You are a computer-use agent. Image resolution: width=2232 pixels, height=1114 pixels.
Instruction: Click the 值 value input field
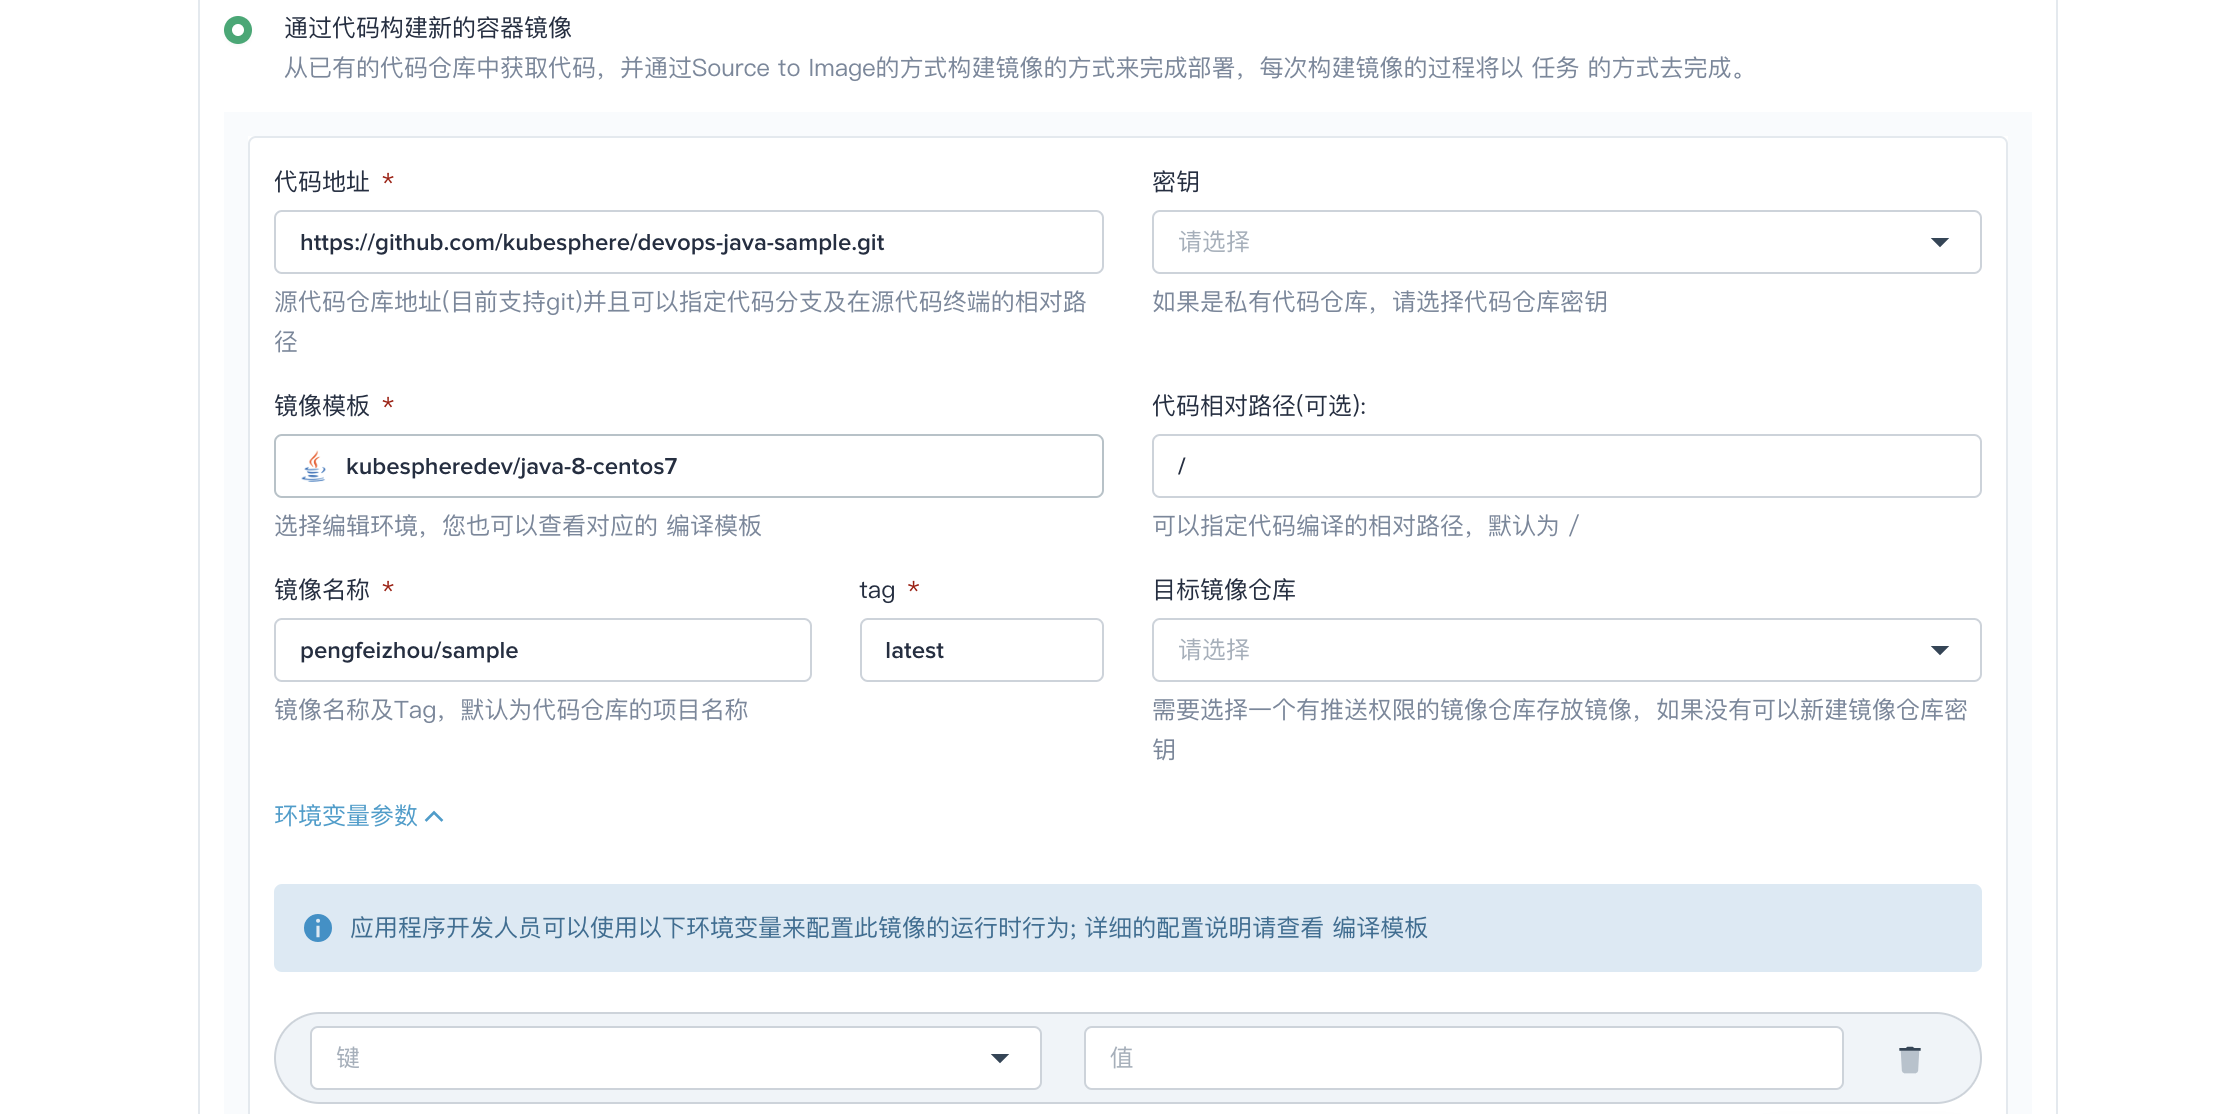coord(1463,1058)
